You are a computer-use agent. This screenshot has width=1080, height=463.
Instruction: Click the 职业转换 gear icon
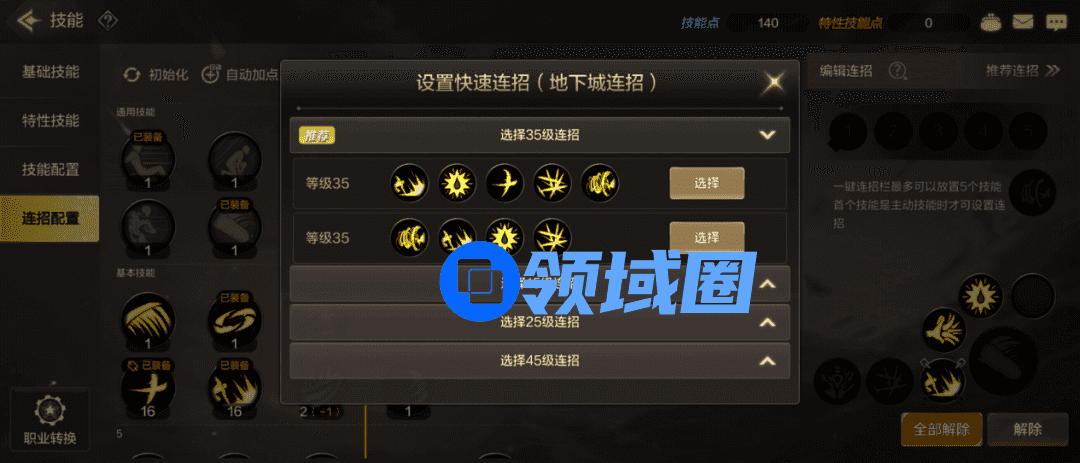[x=50, y=411]
